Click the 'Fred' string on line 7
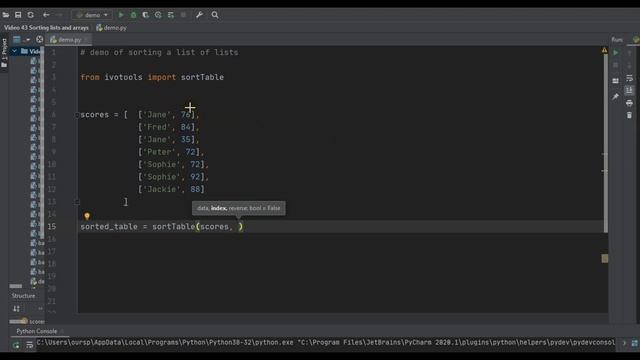Viewport: 640px width, 360px height. pyautogui.click(x=157, y=127)
